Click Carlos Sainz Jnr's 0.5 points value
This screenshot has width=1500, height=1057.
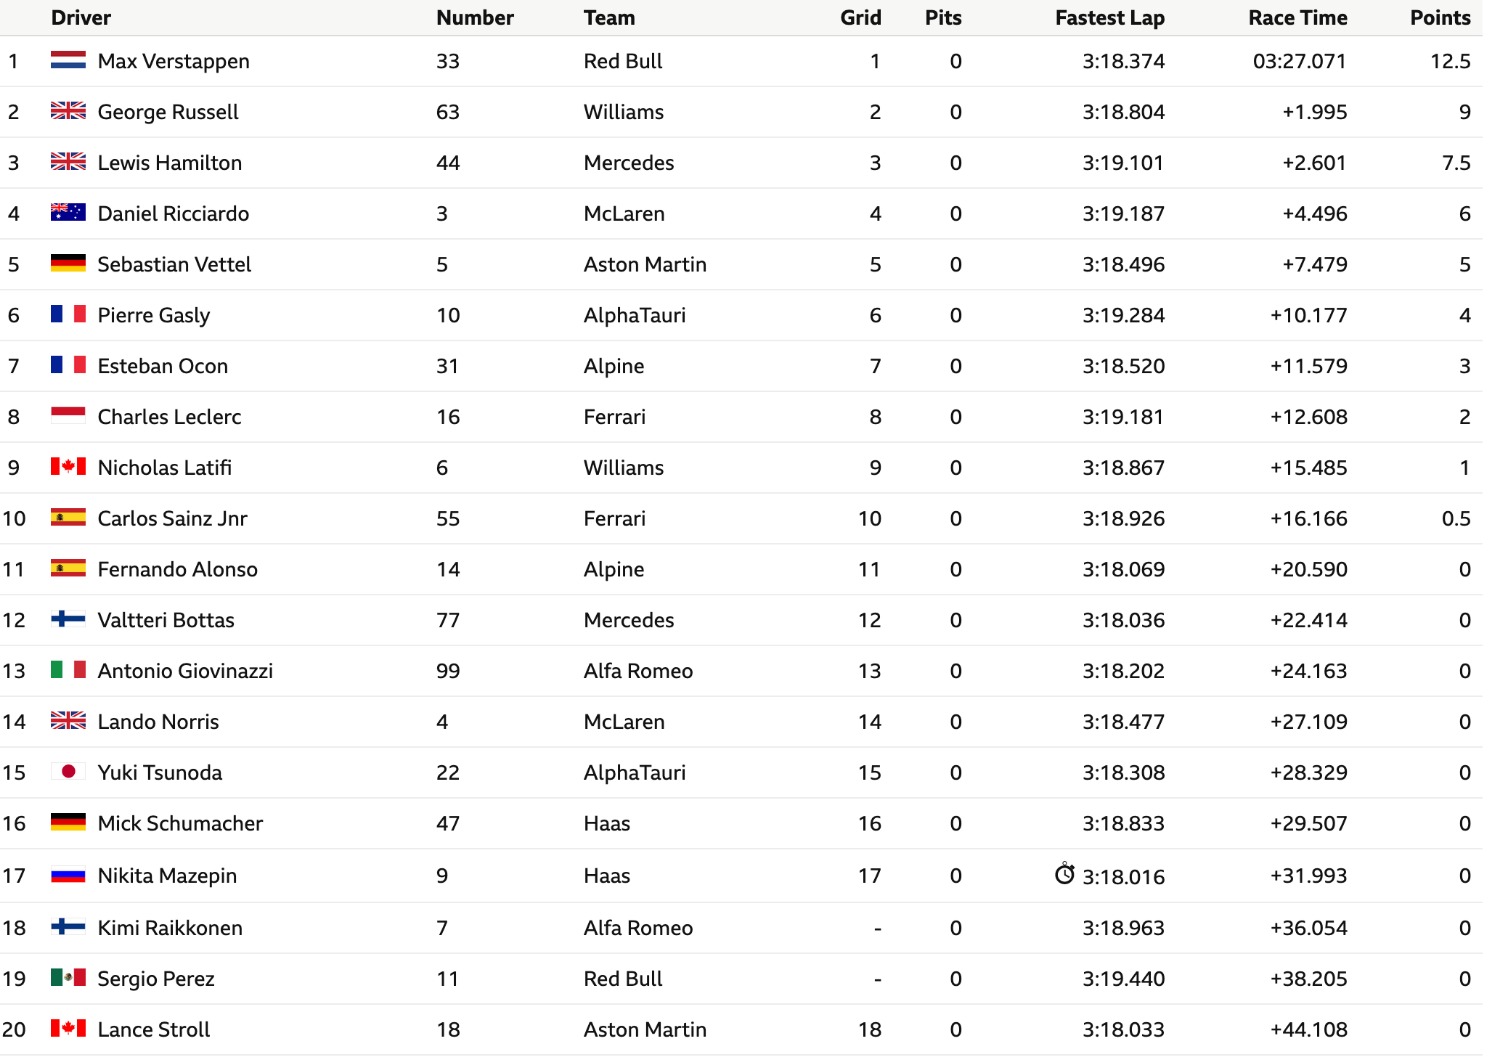pyautogui.click(x=1456, y=519)
